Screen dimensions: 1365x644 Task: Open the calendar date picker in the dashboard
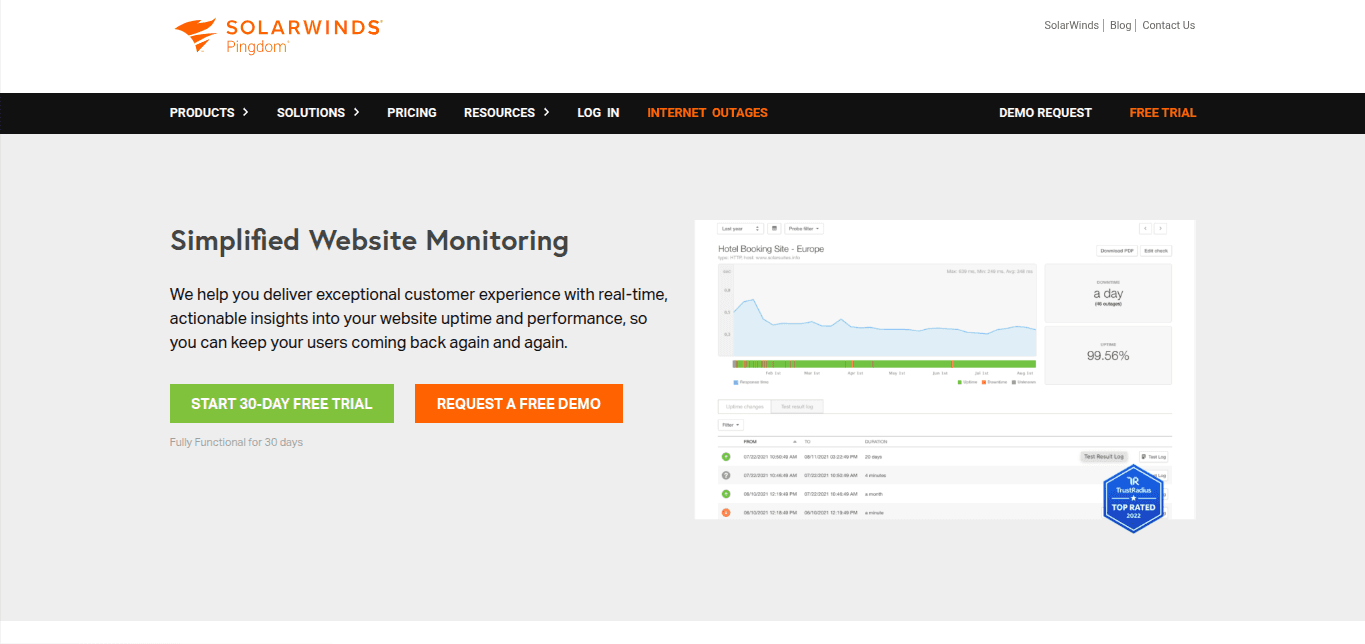[x=776, y=228]
